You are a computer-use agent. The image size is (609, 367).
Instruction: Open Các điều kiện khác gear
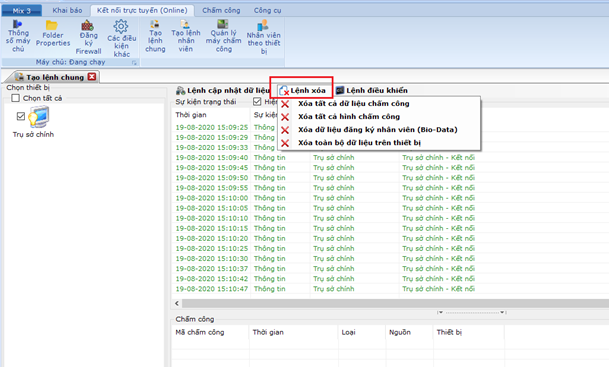[x=122, y=38]
